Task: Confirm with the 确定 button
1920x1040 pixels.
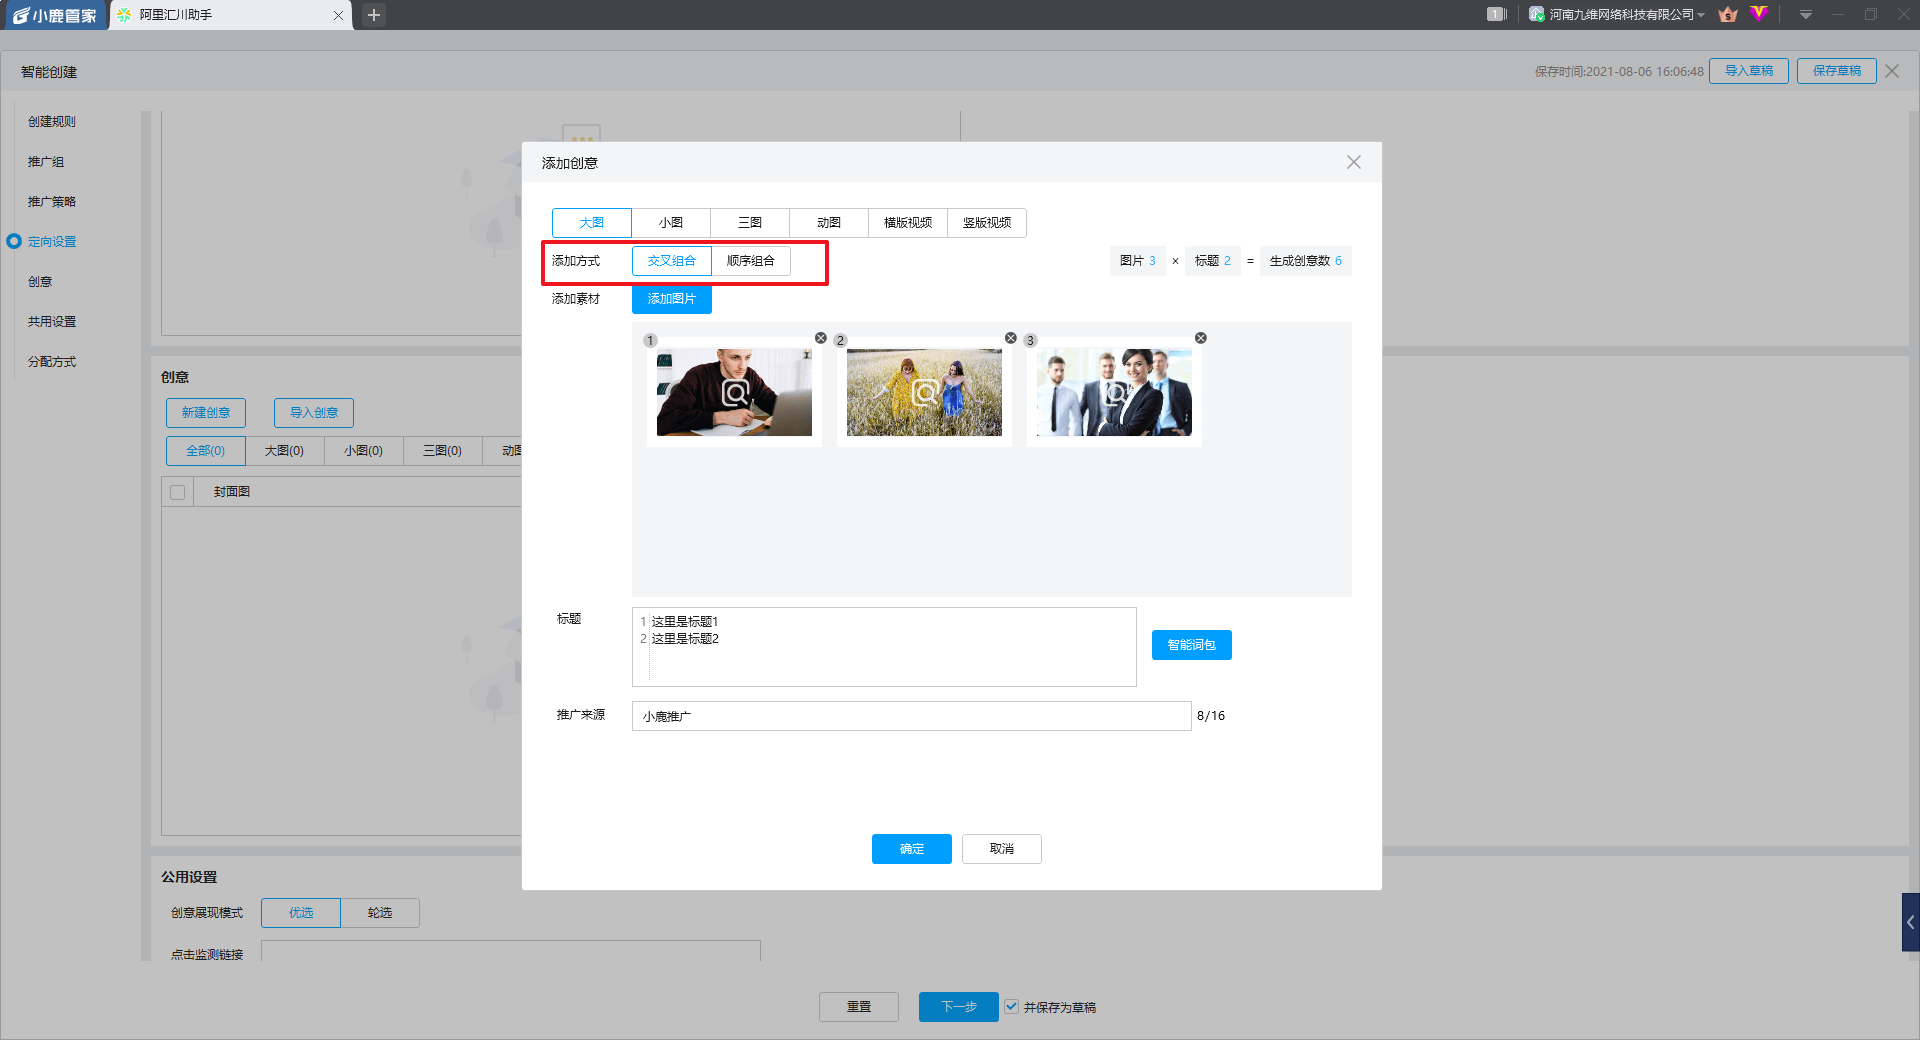Action: pyautogui.click(x=912, y=849)
